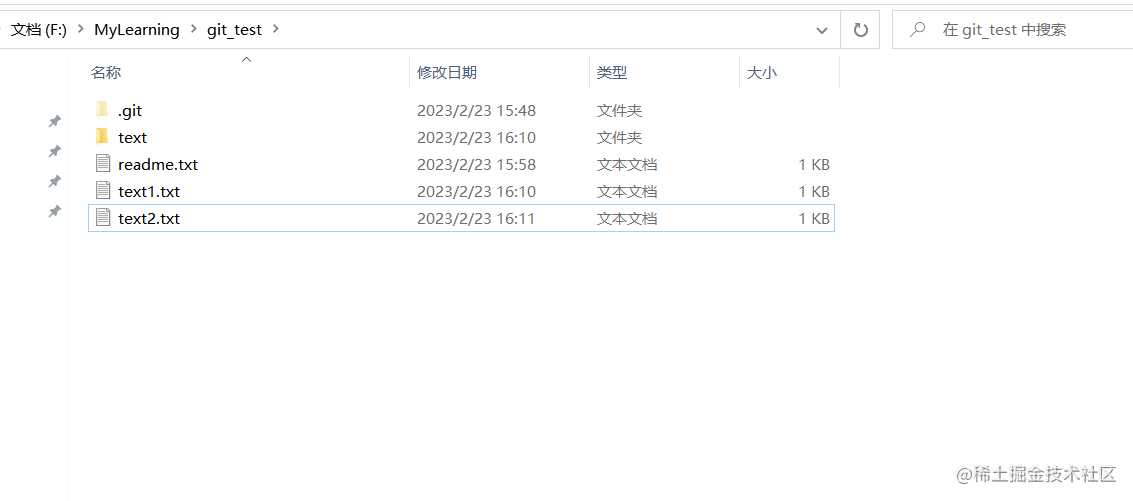The height and width of the screenshot is (501, 1133).
Task: Click the readme.txt document icon
Action: tap(103, 163)
